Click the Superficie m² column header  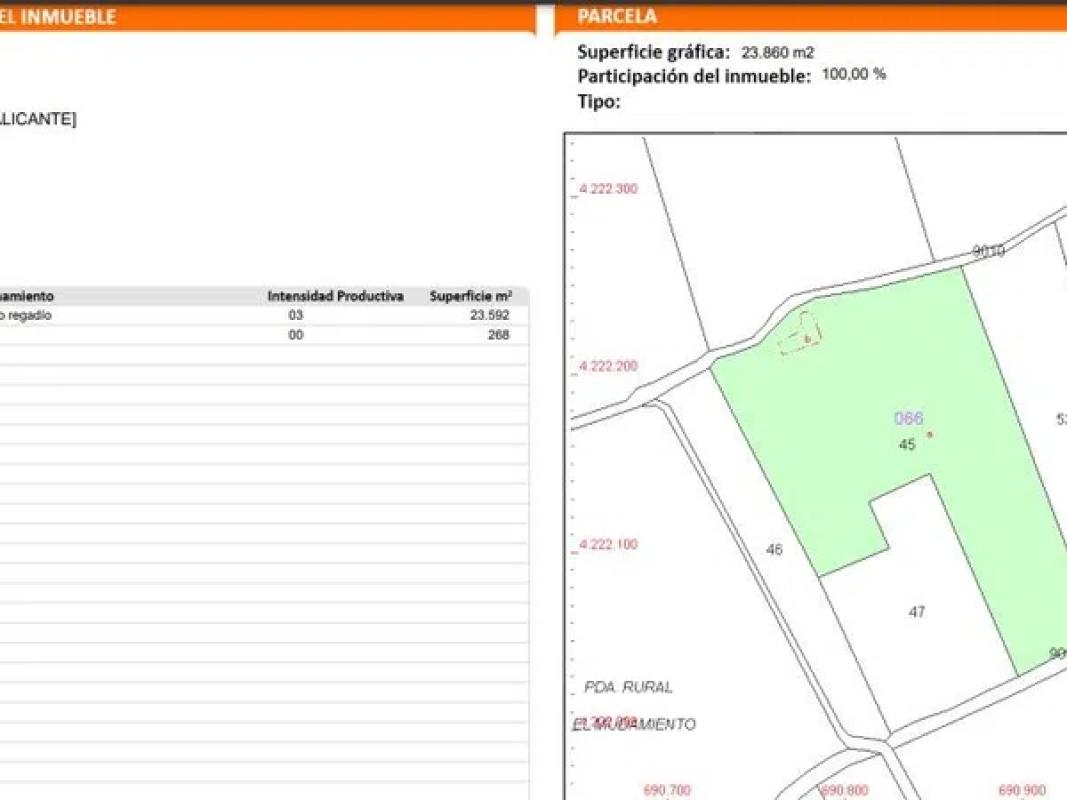(470, 296)
